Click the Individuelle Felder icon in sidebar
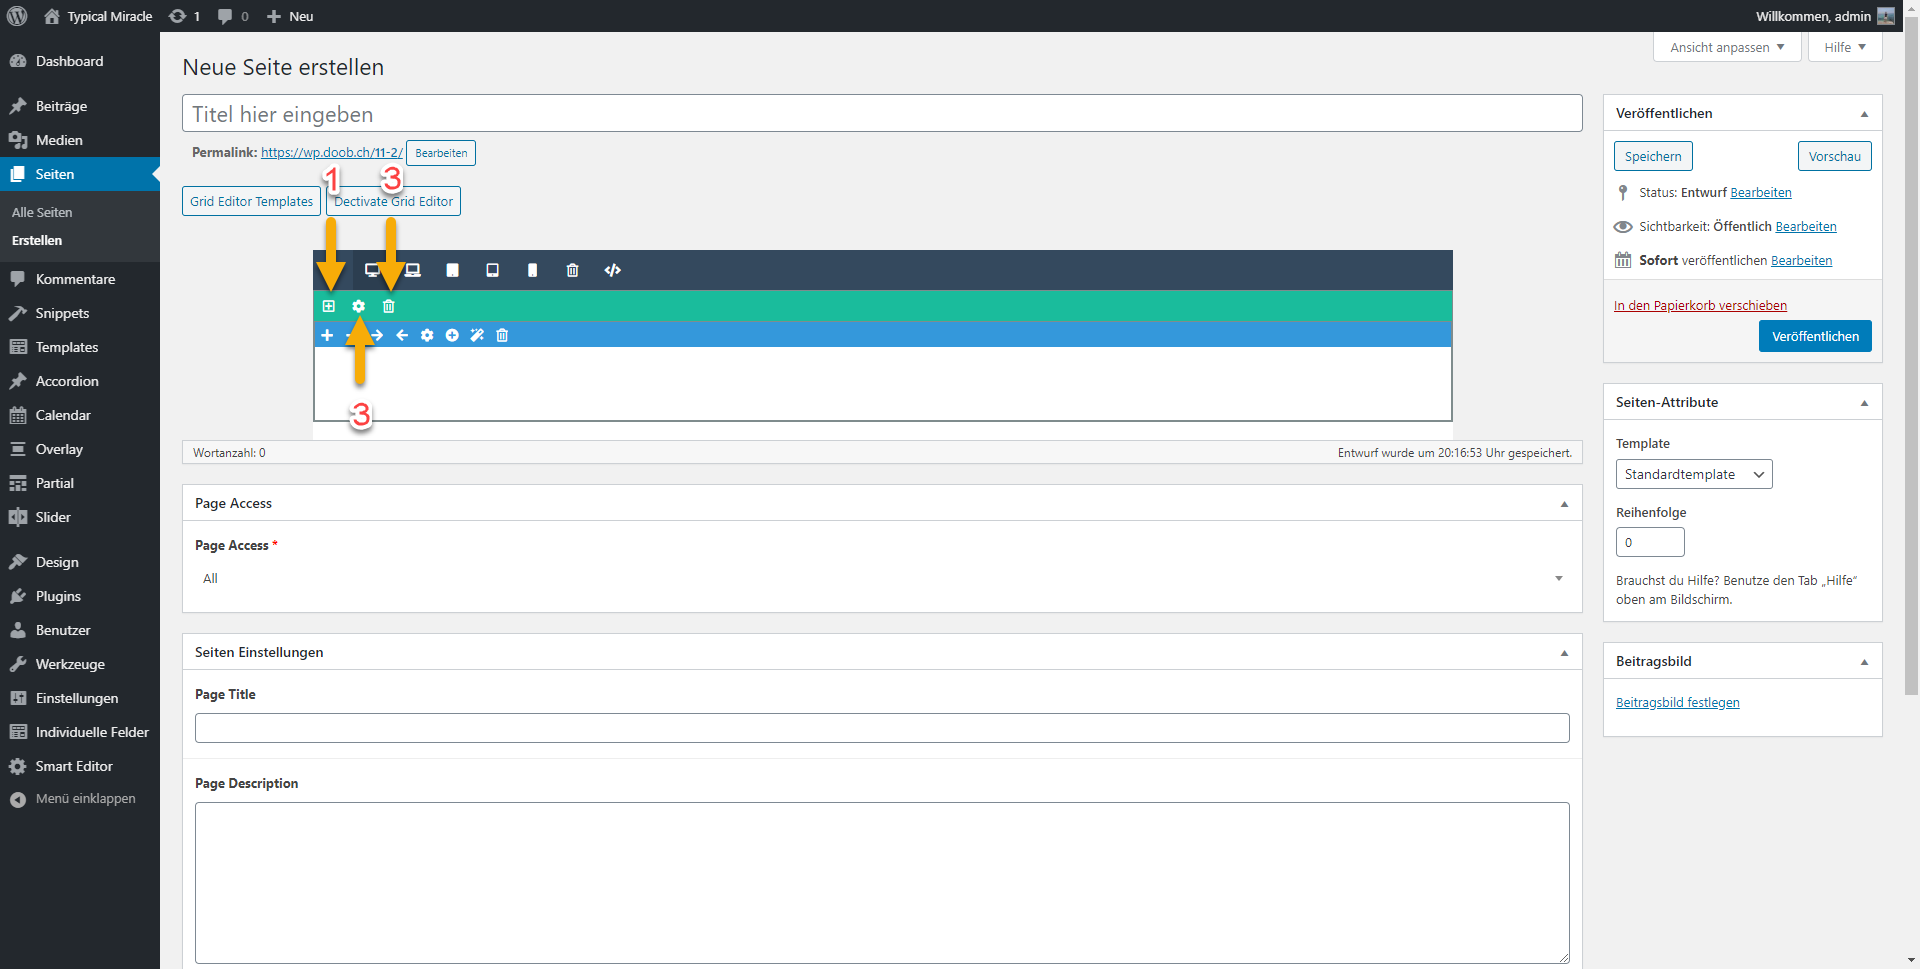The image size is (1920, 969). tap(18, 732)
